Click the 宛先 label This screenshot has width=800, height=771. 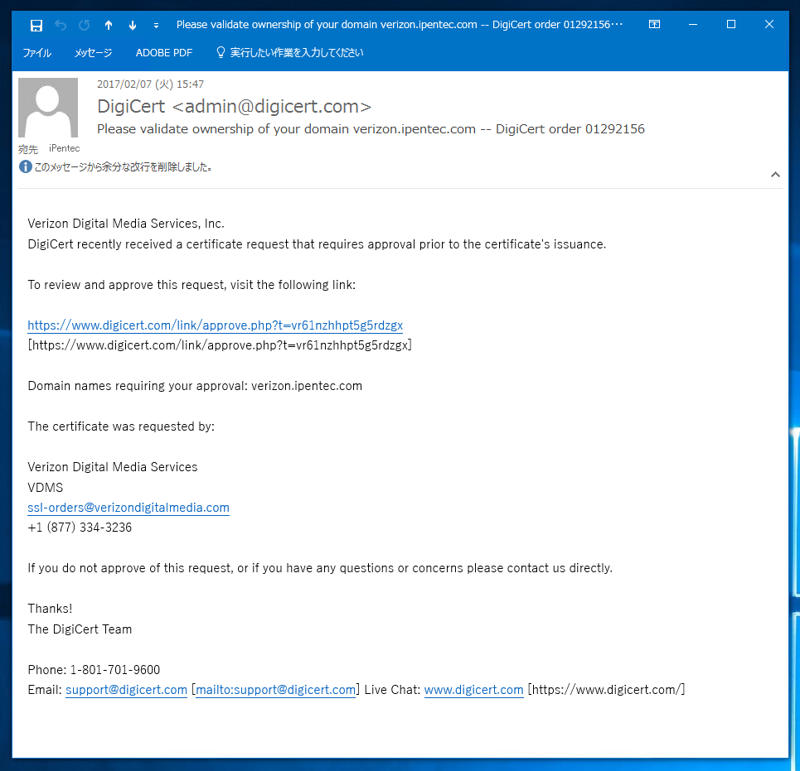[28, 149]
